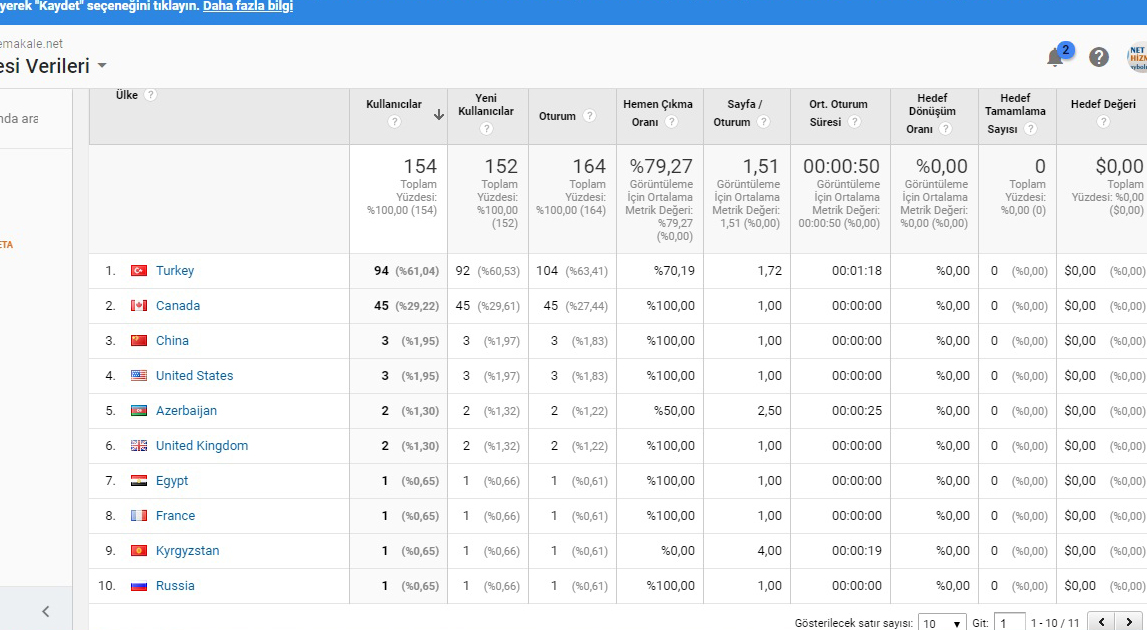This screenshot has width=1147, height=630.
Task: Open the United States country link
Action: [195, 376]
